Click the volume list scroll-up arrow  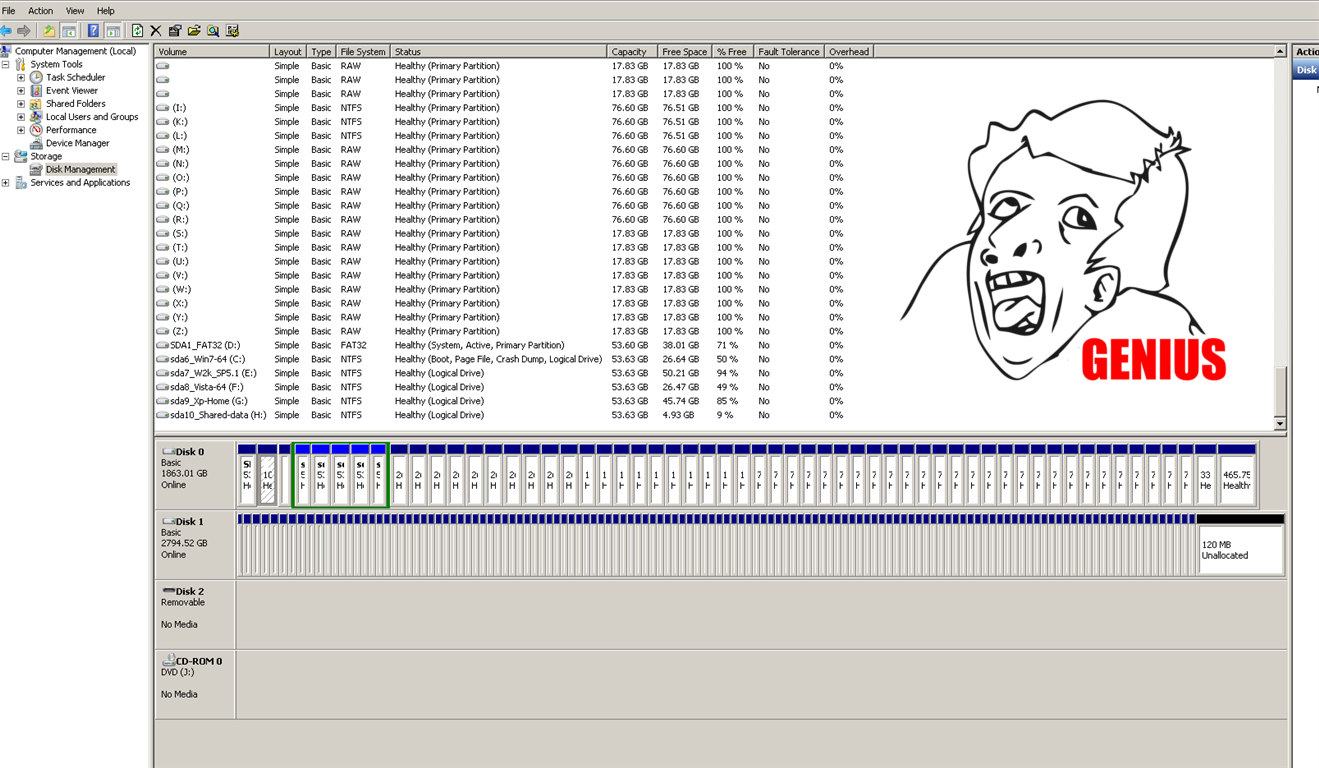(1280, 51)
